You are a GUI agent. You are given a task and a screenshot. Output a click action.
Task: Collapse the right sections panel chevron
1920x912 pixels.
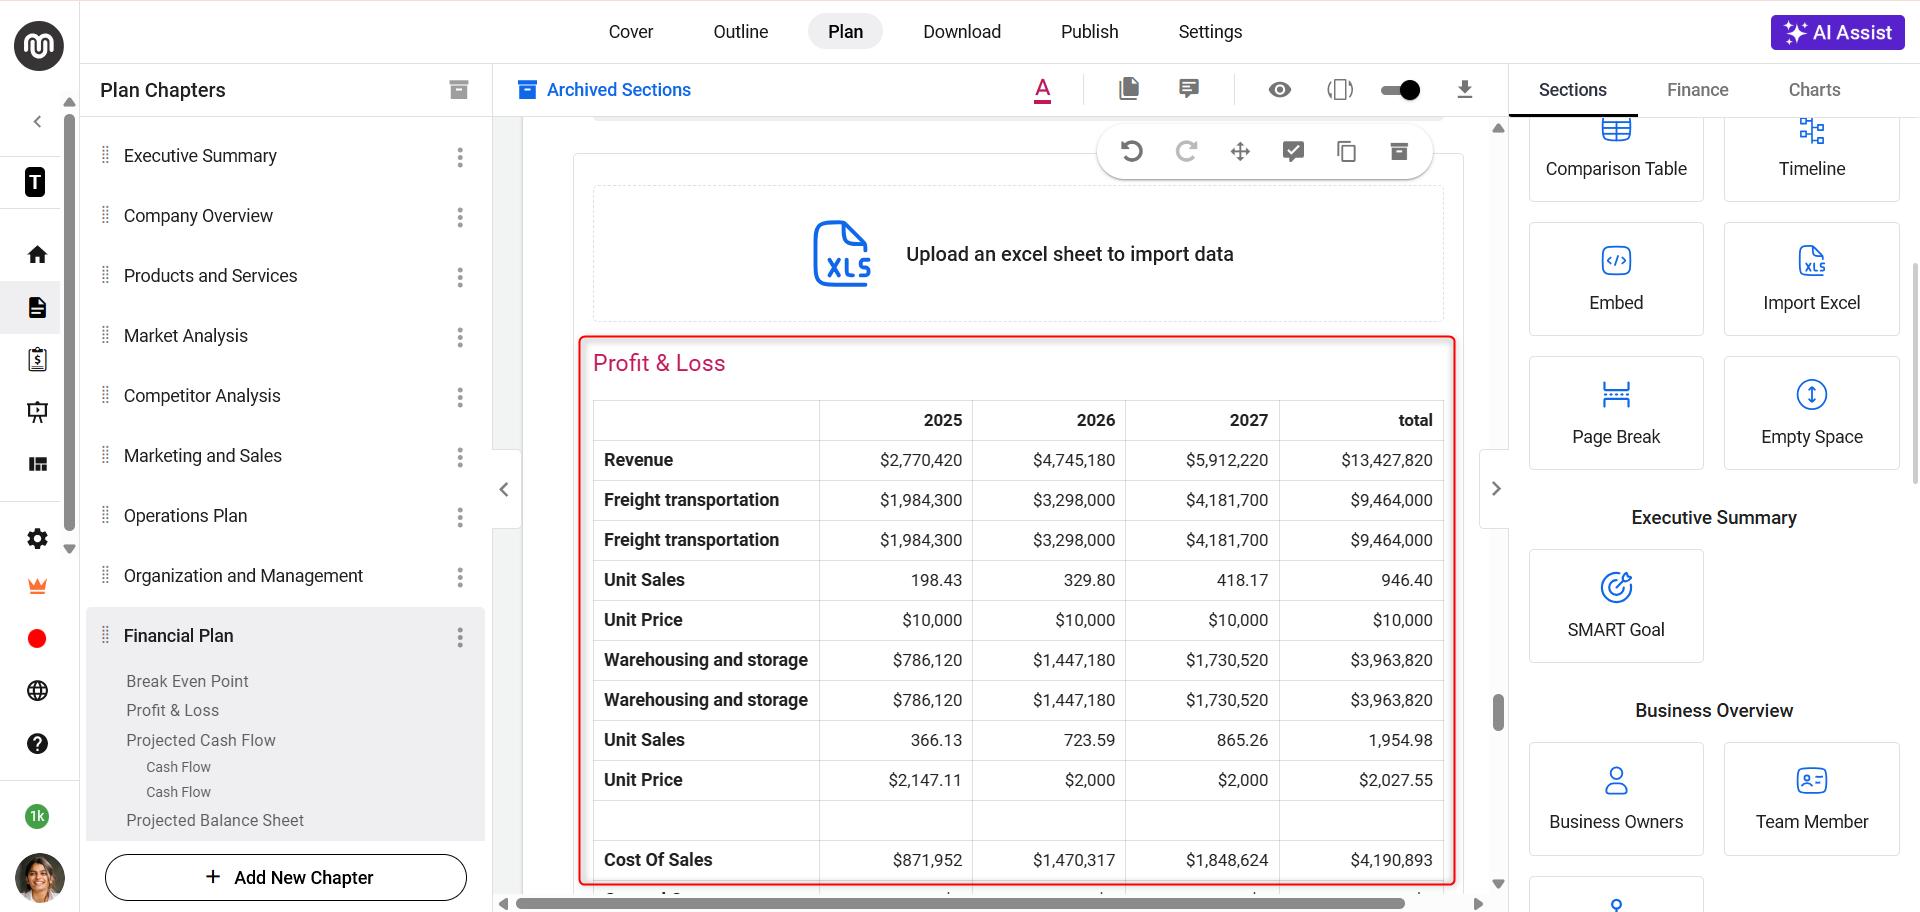point(1496,489)
